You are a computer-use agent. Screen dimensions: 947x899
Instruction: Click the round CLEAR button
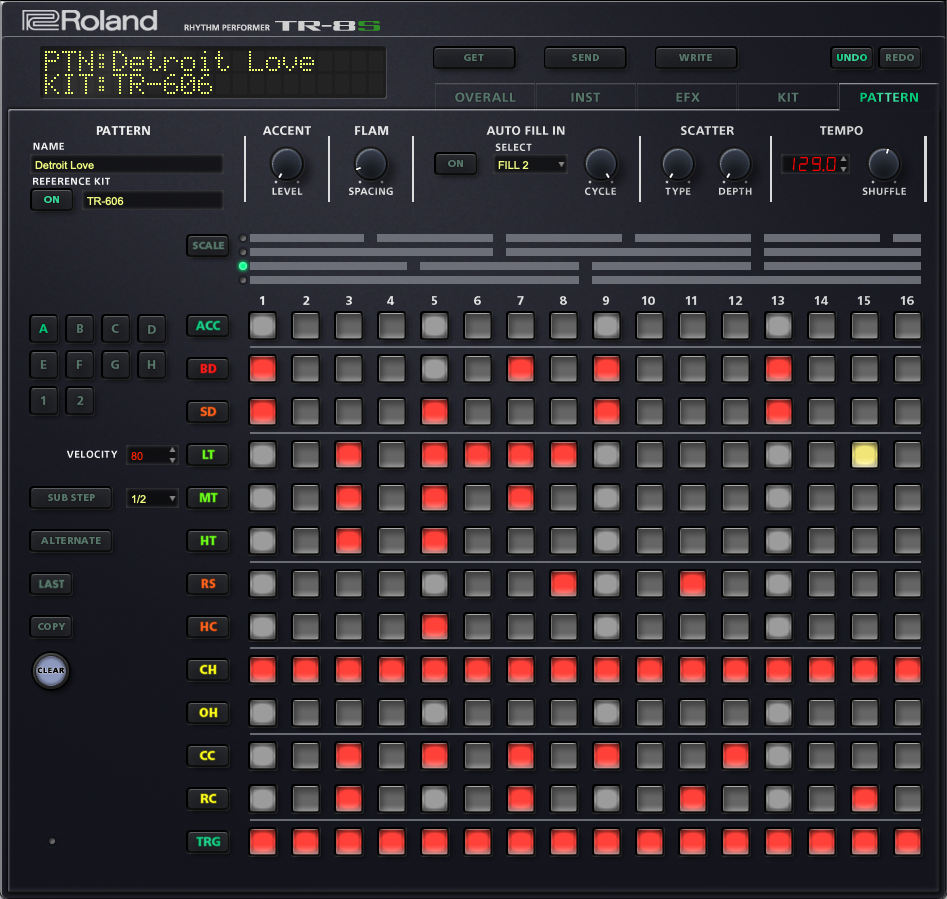pyautogui.click(x=51, y=671)
